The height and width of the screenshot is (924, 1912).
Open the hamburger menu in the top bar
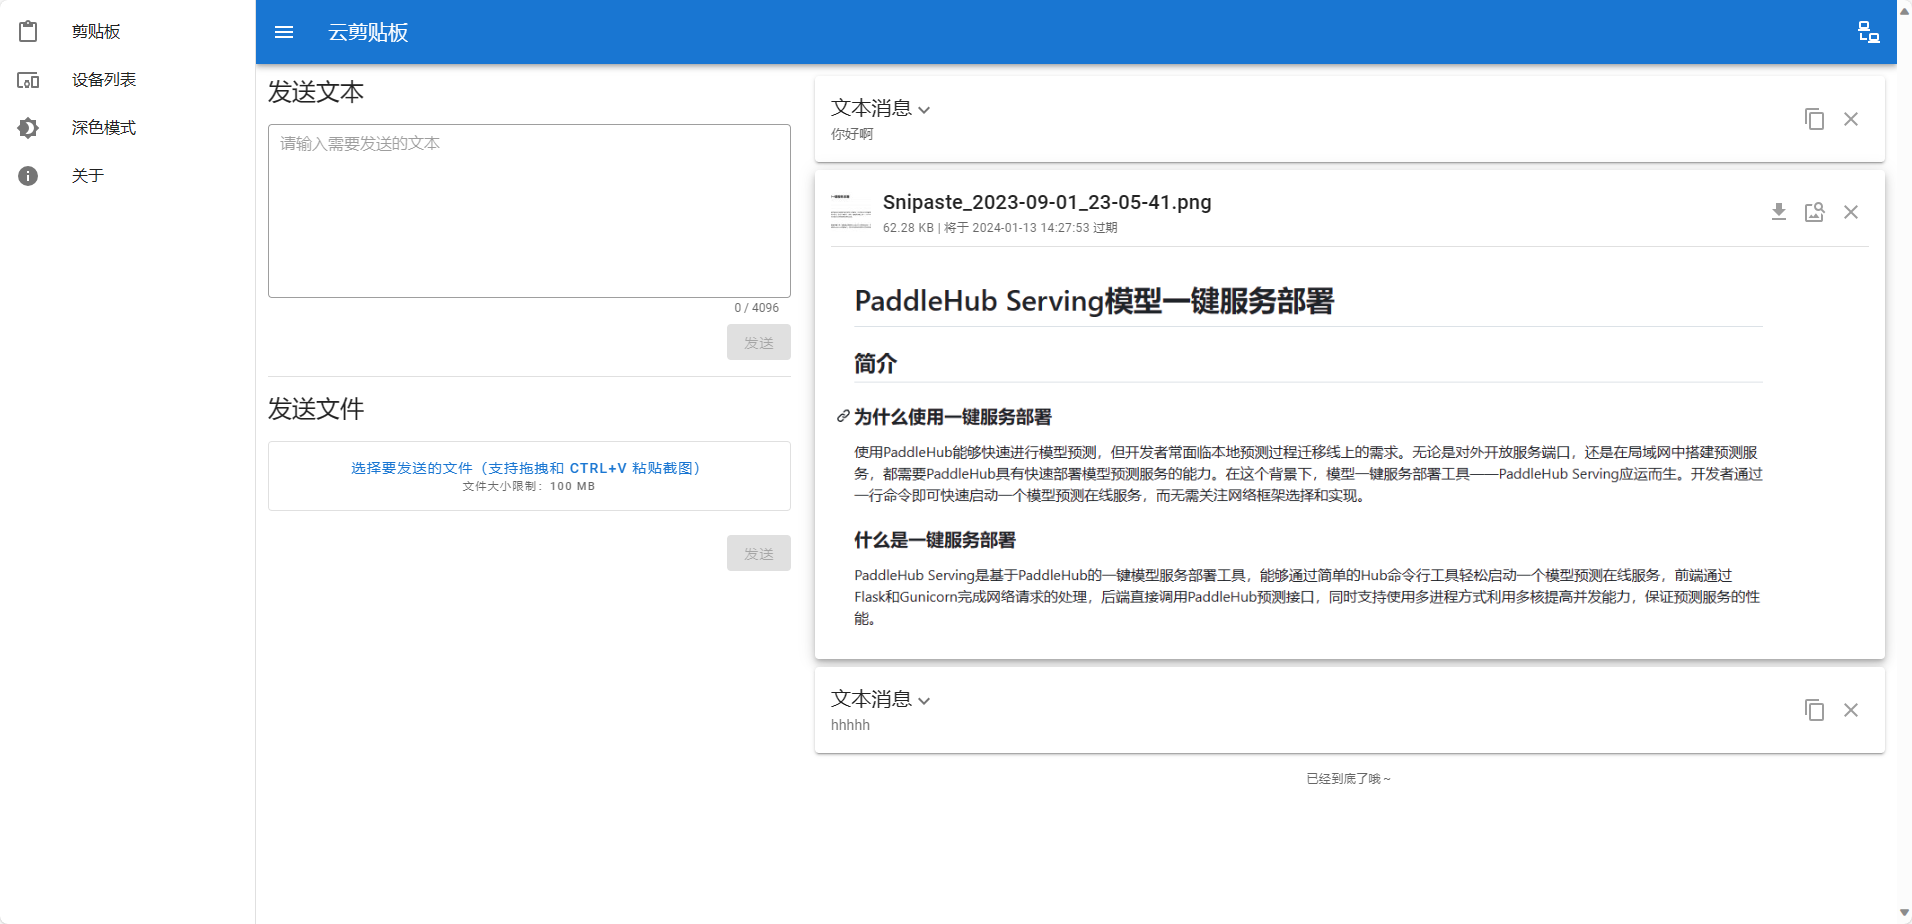pos(283,31)
